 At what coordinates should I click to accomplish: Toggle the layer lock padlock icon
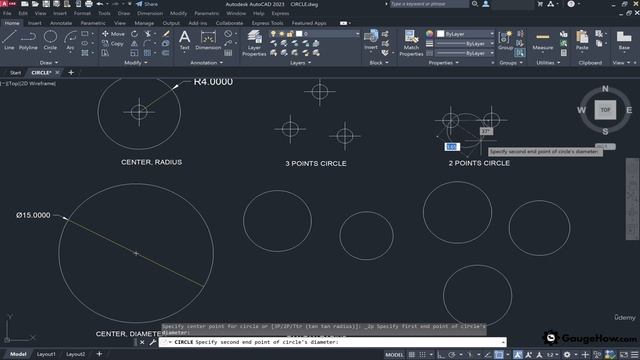290,34
